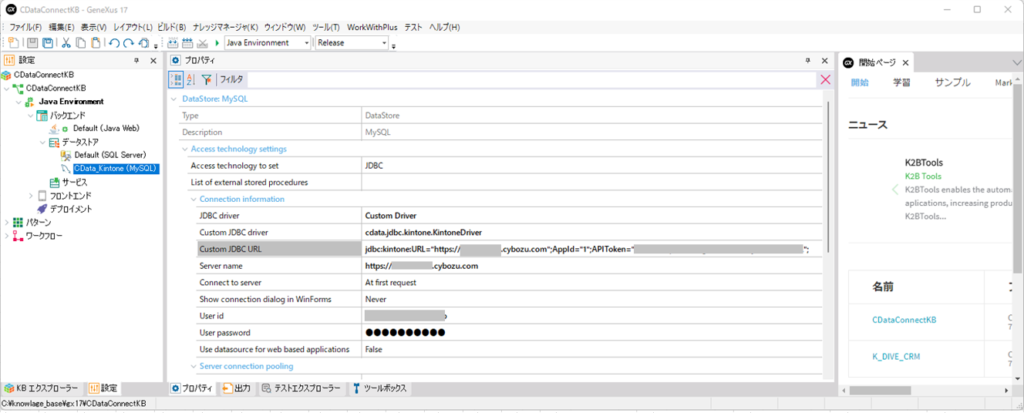Collapse Access technology settings group
Image resolution: width=1024 pixels, height=413 pixels.
pyautogui.click(x=185, y=149)
